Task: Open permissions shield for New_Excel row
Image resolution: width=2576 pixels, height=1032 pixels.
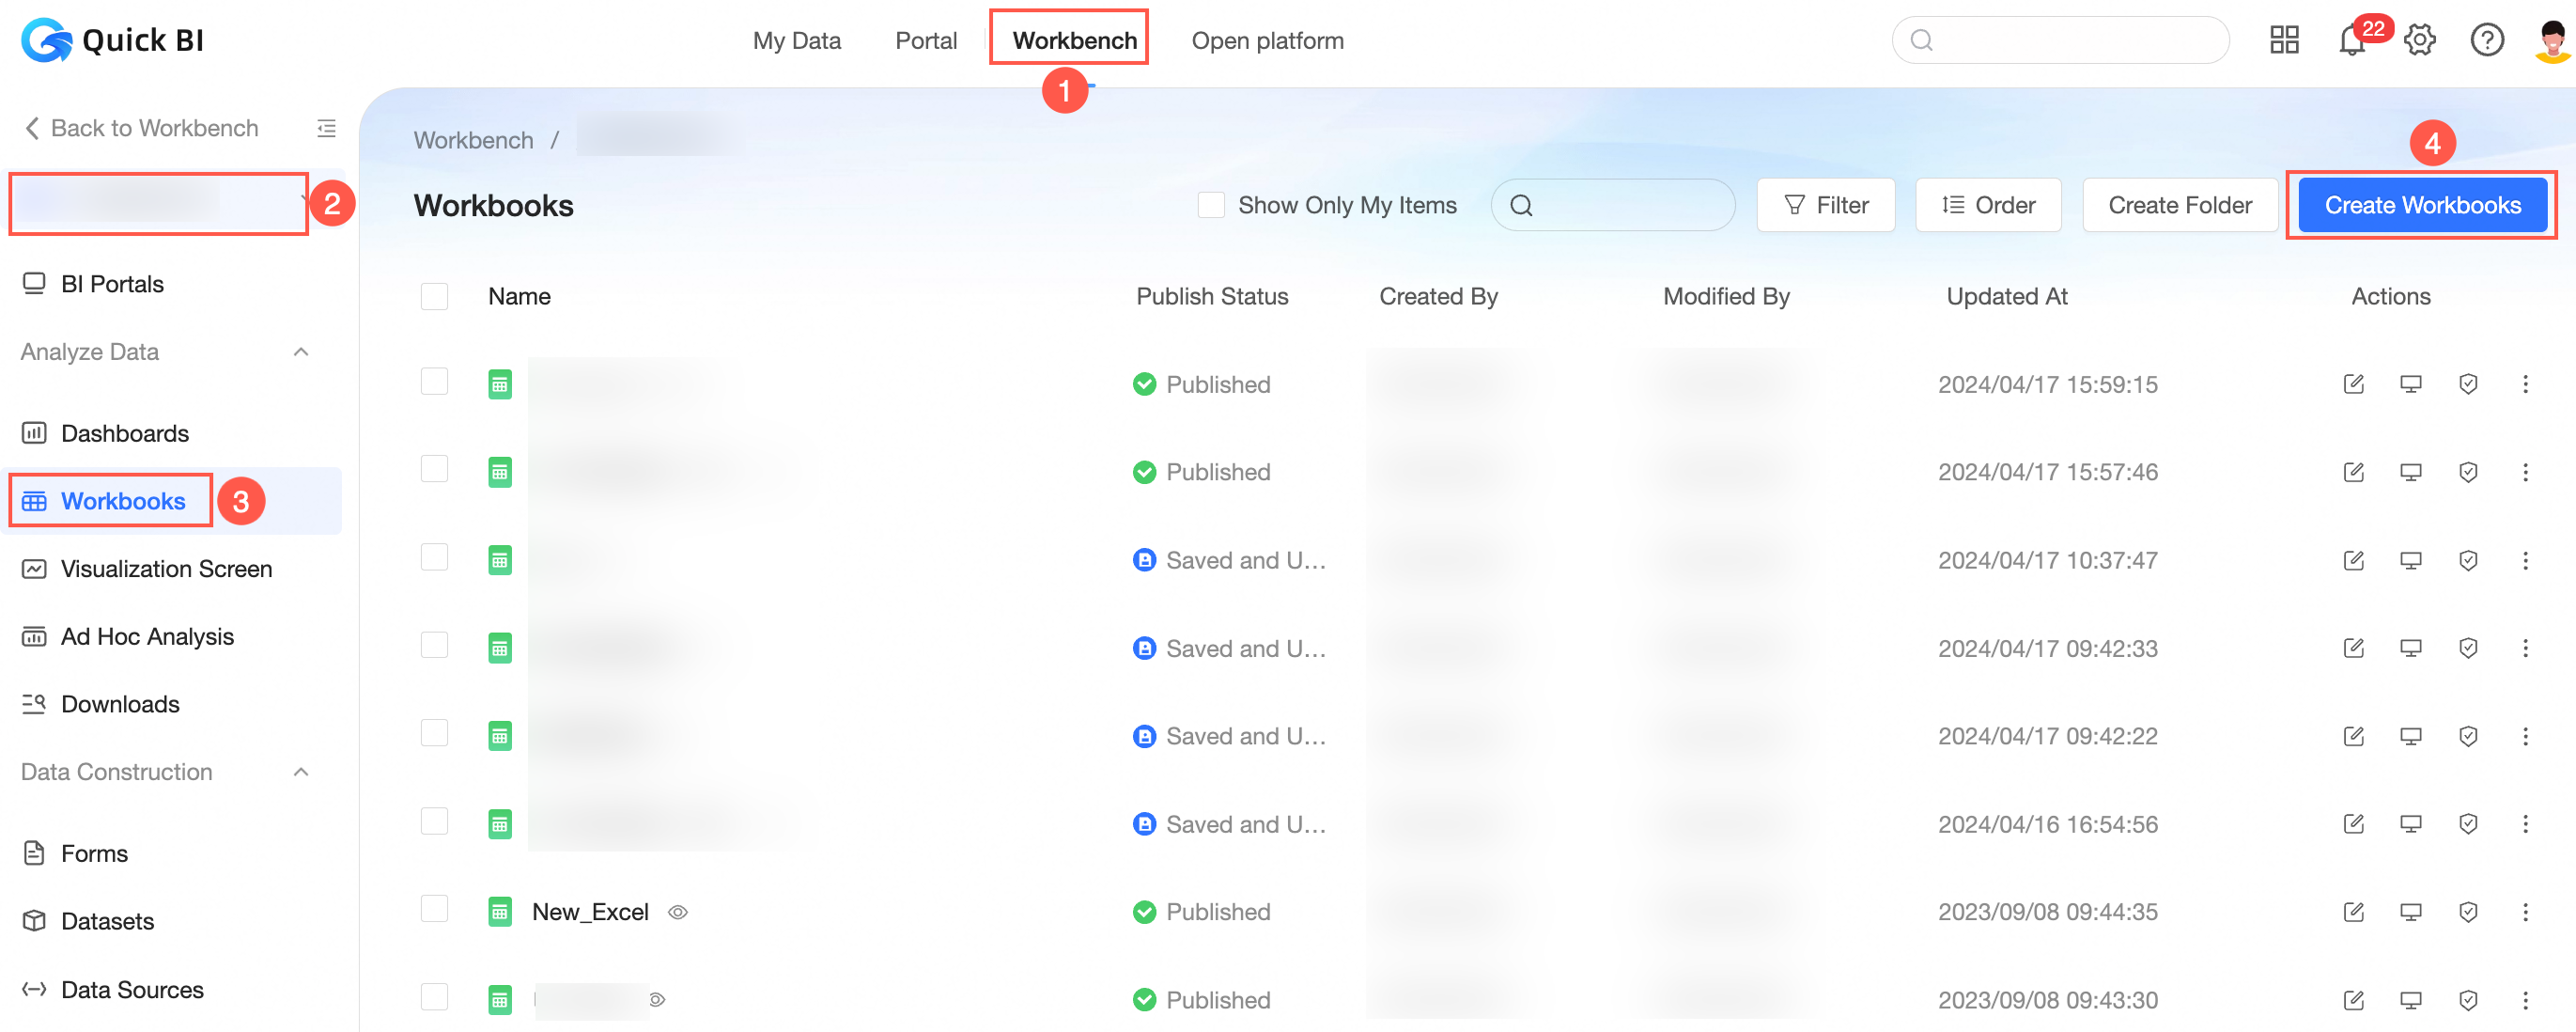Action: (2468, 912)
